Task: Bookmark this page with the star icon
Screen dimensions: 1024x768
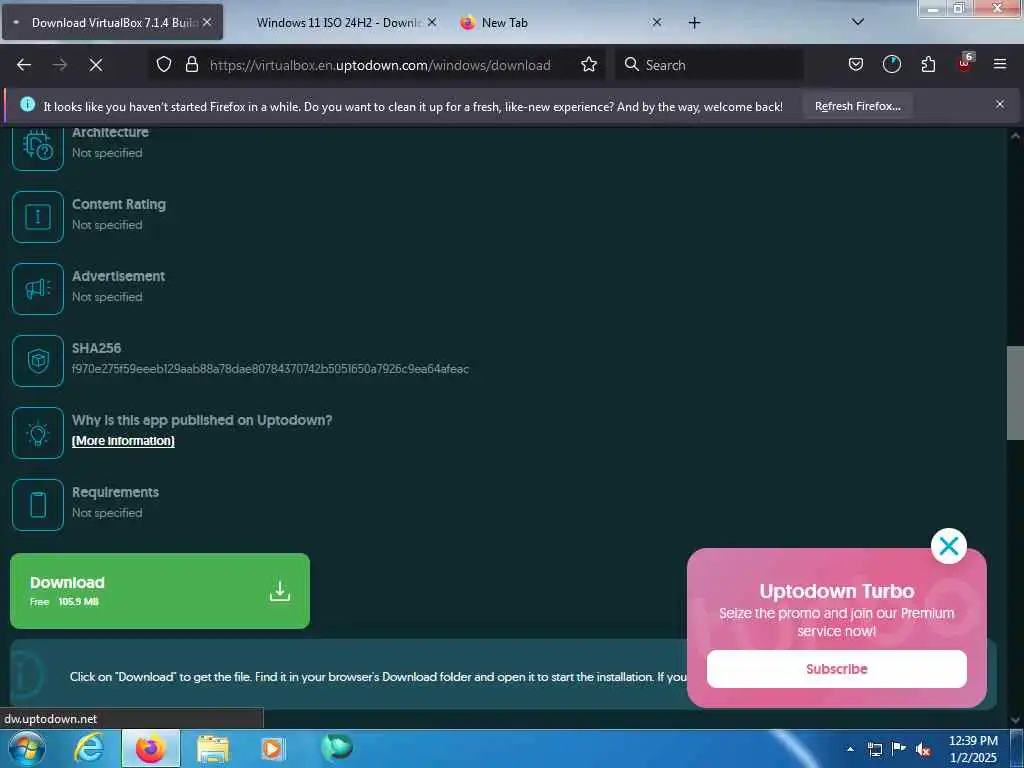Action: pyautogui.click(x=589, y=65)
